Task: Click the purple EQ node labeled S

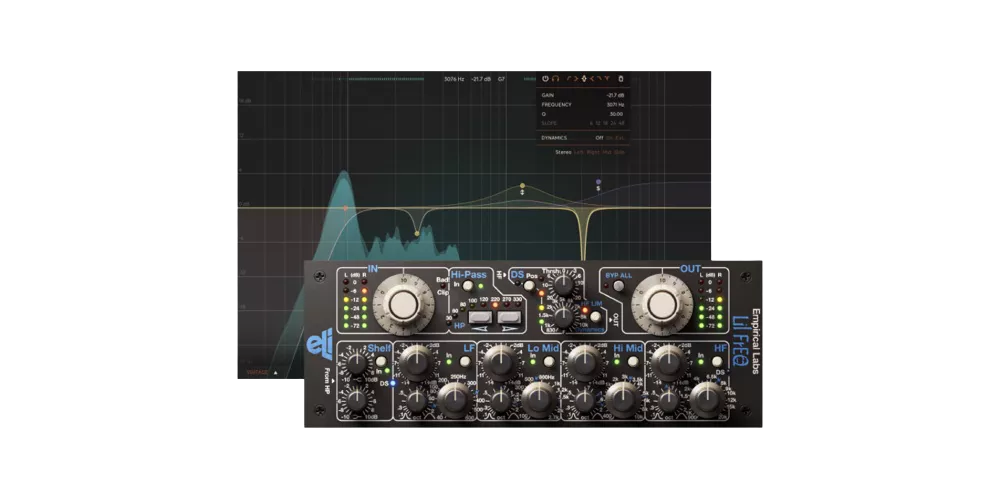Action: (598, 181)
